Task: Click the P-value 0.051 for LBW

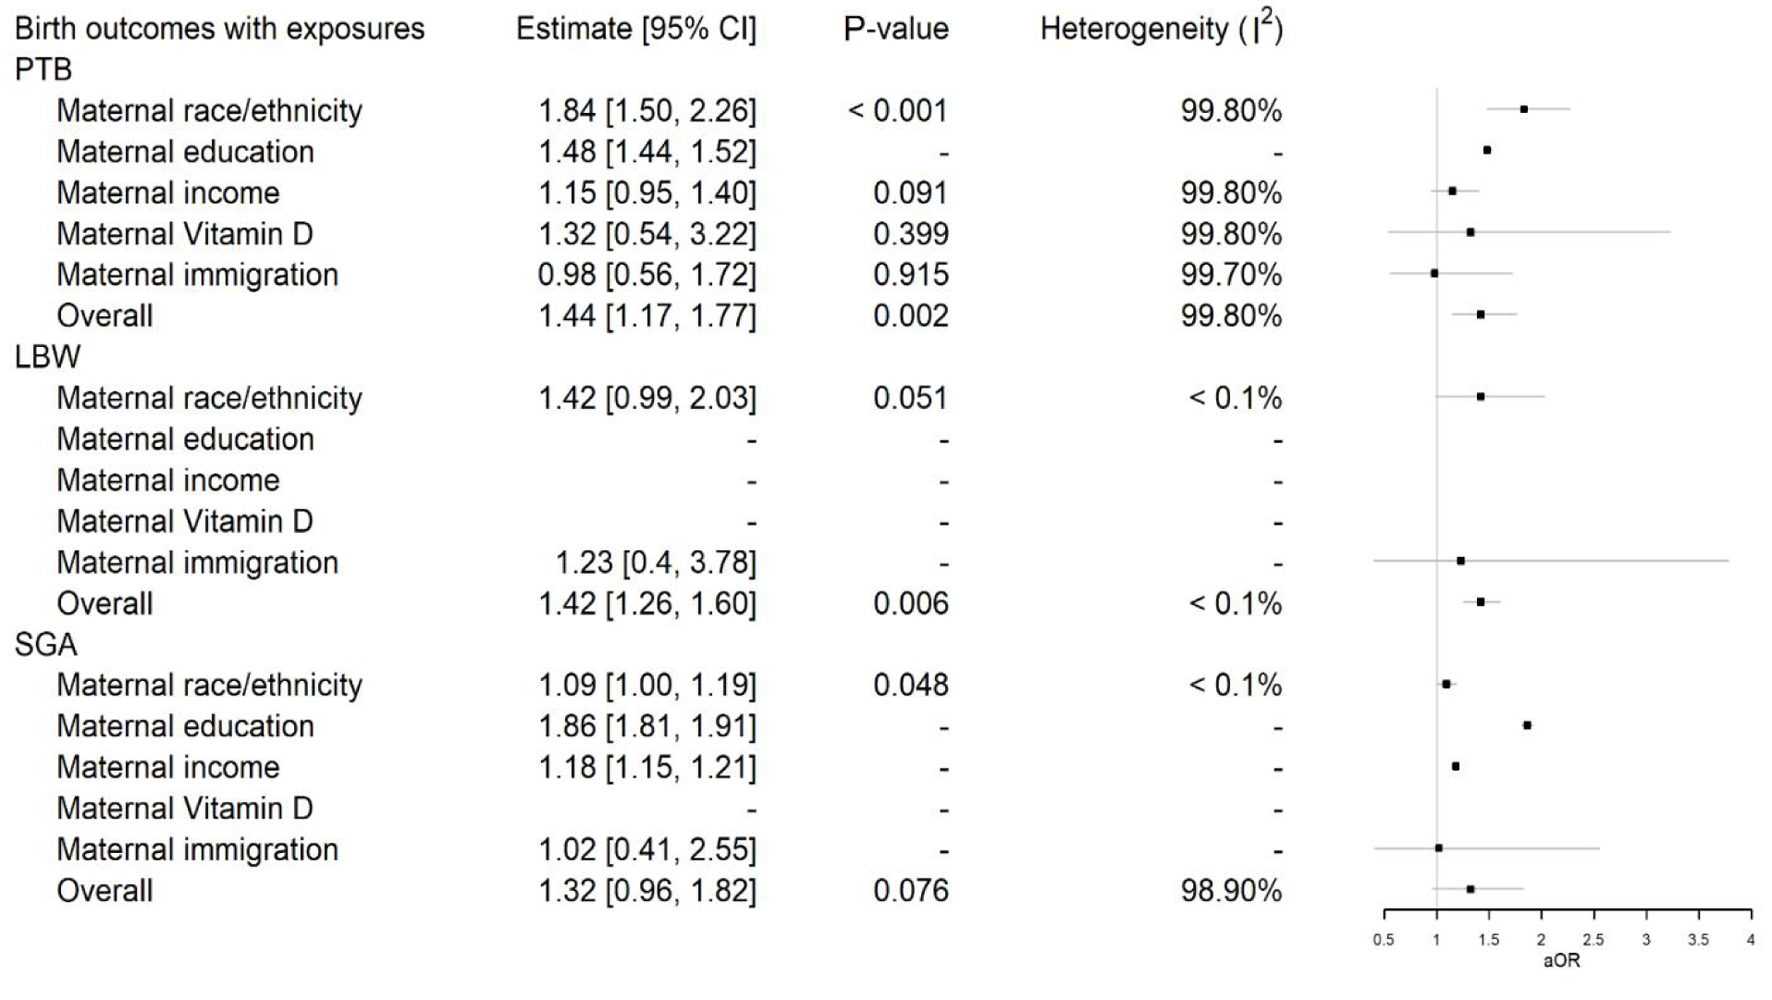Action: click(x=910, y=398)
